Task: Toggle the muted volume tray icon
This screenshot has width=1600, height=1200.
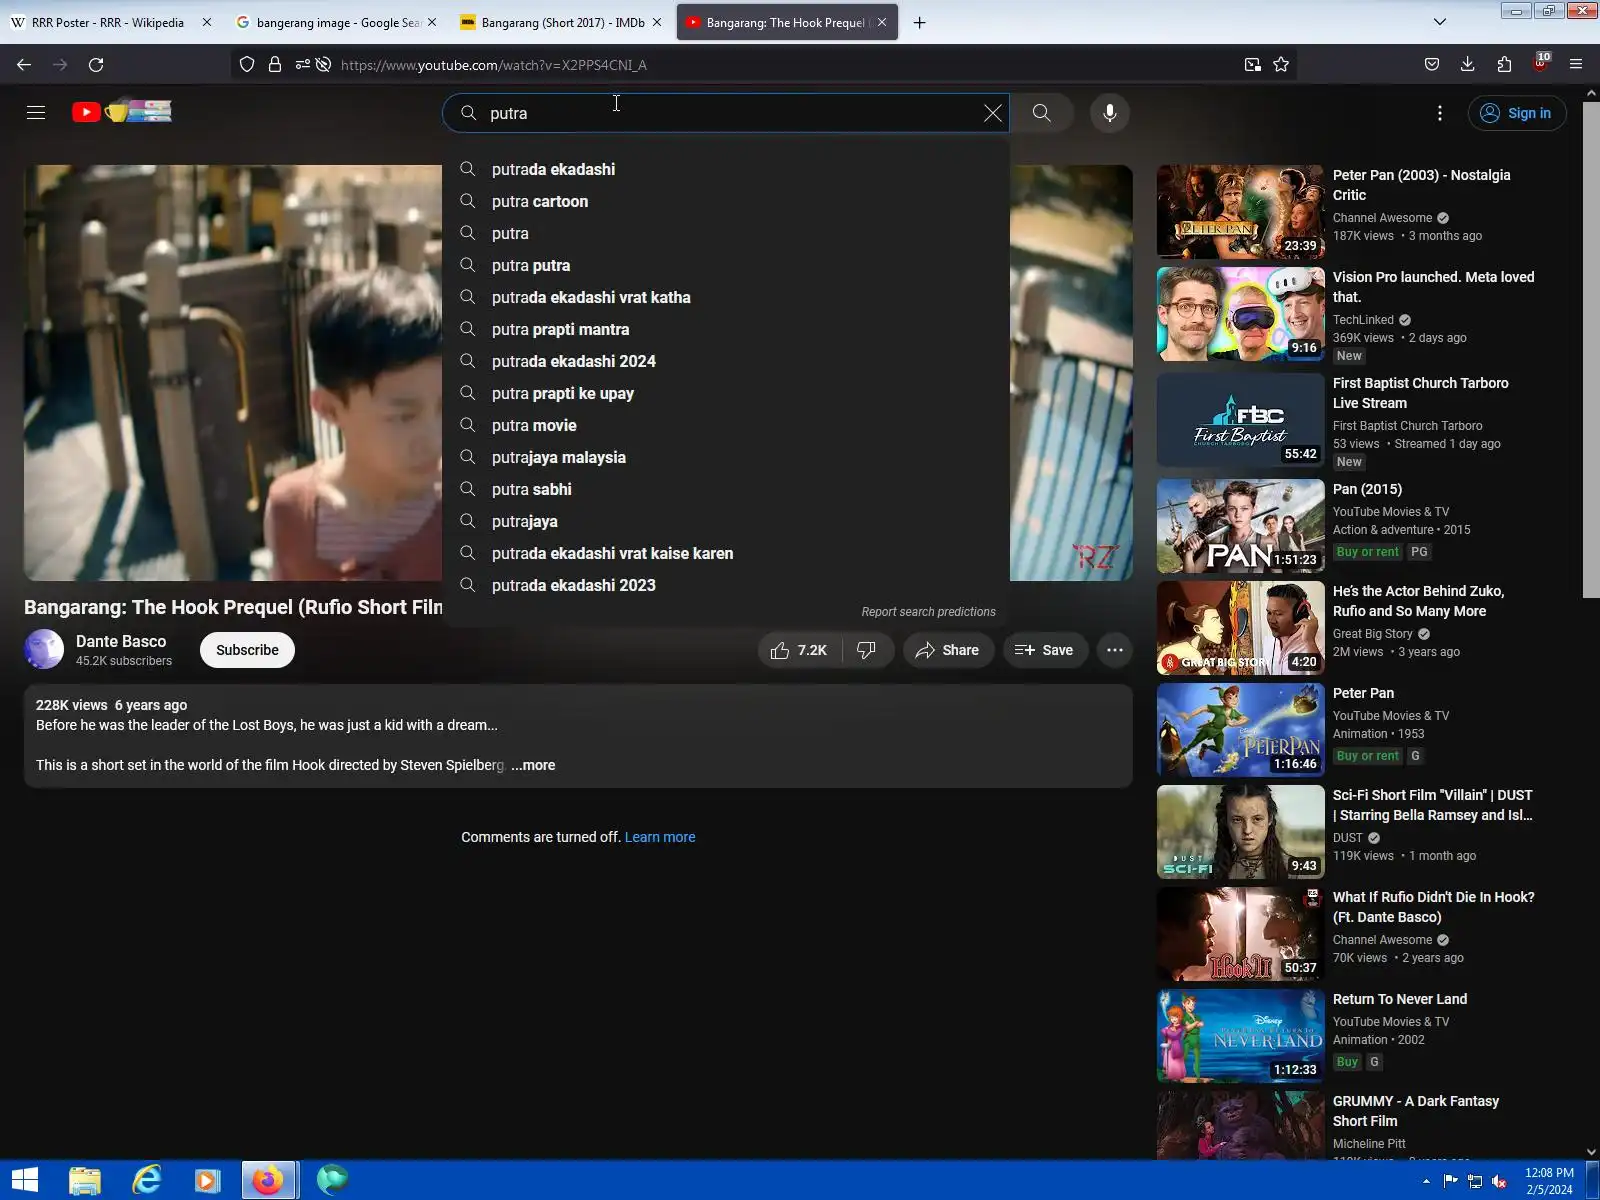Action: 1499,1181
